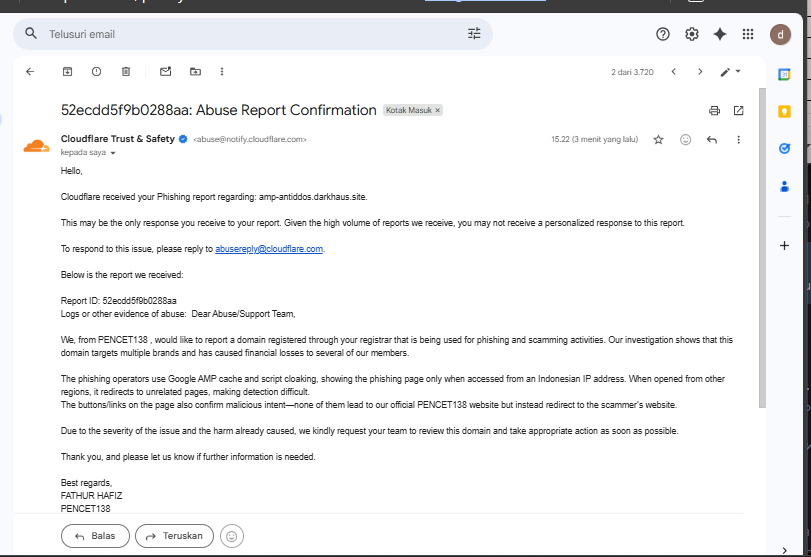The image size is (811, 557).
Task: Remove the Kotak Masuk label
Action: pos(438,110)
